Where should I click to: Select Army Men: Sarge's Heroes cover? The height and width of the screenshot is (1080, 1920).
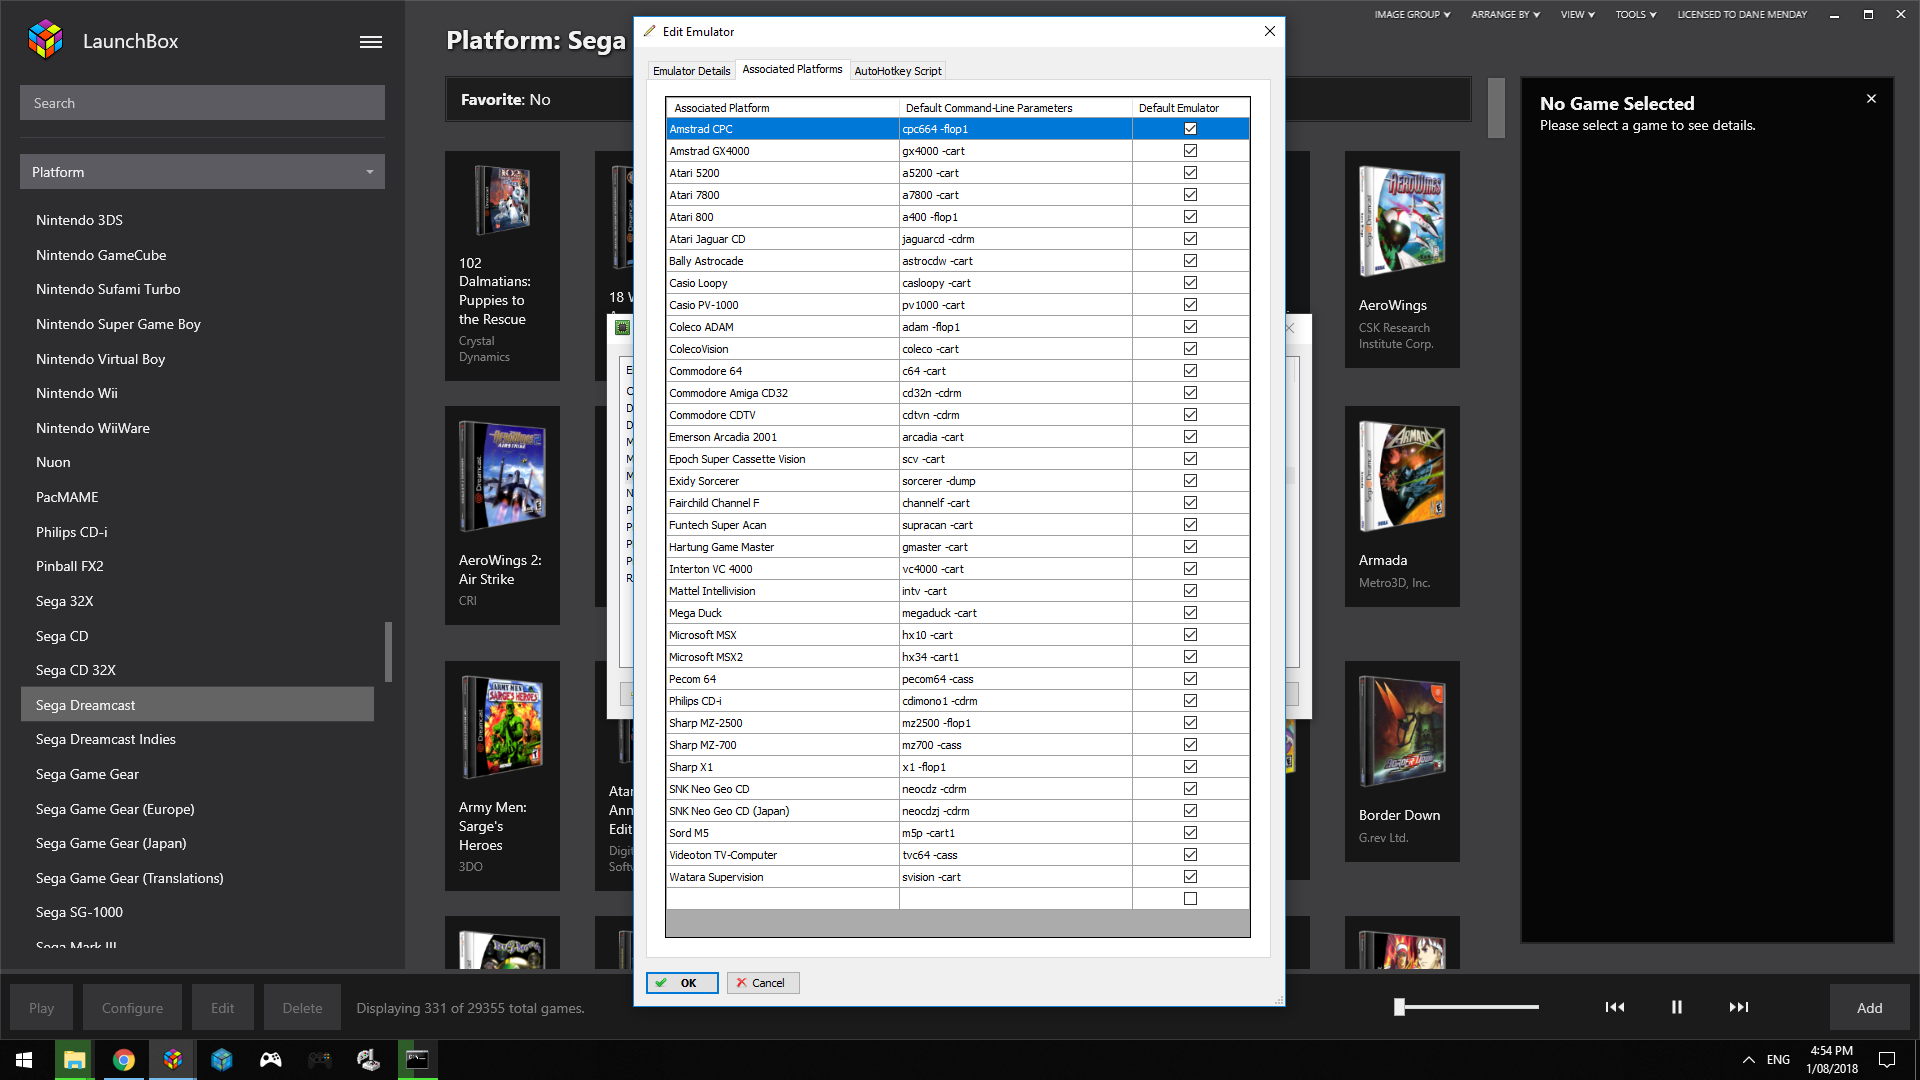[x=502, y=729]
